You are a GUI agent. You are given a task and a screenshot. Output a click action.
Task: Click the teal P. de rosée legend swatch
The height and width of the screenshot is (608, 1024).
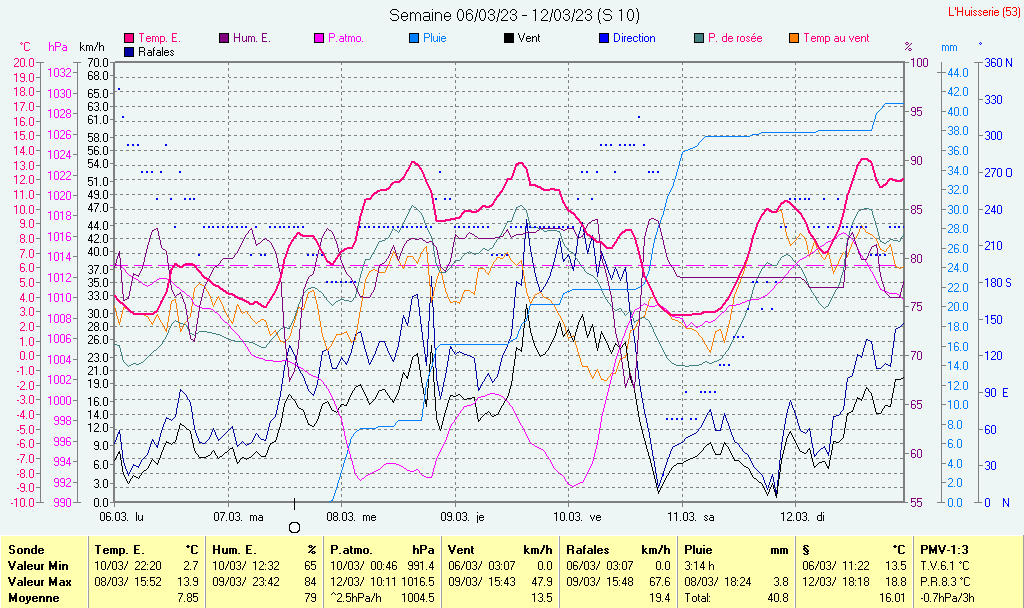[x=699, y=39]
